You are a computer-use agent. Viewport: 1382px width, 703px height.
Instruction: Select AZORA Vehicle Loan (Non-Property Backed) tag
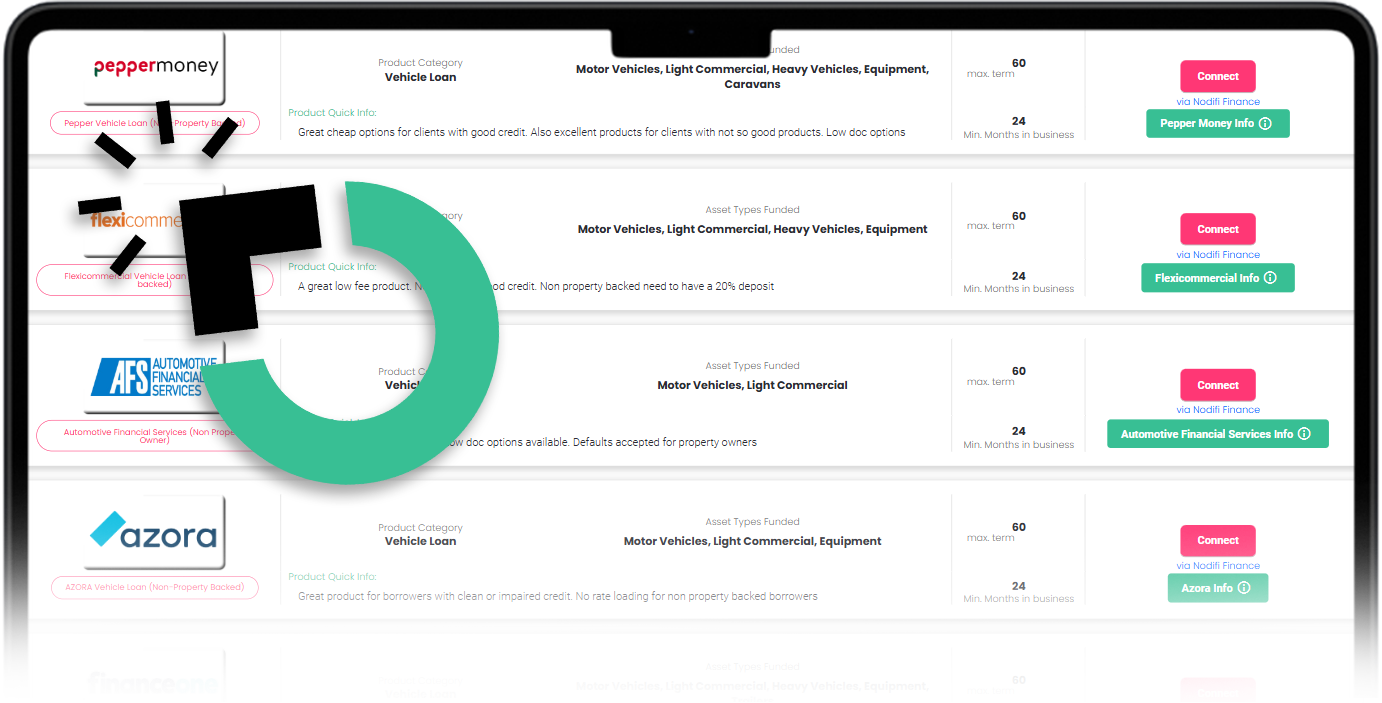154,588
